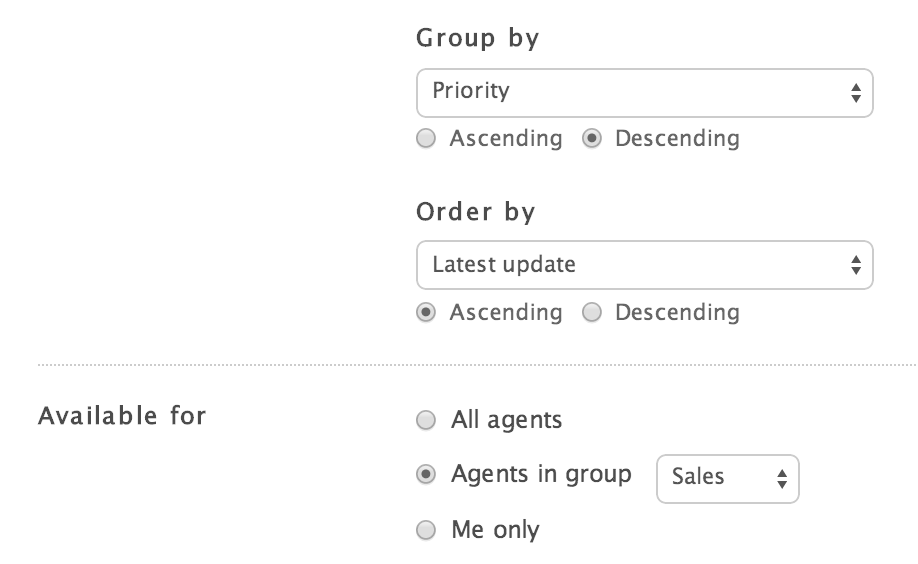Click the arrows icon on Priority select

[856, 93]
